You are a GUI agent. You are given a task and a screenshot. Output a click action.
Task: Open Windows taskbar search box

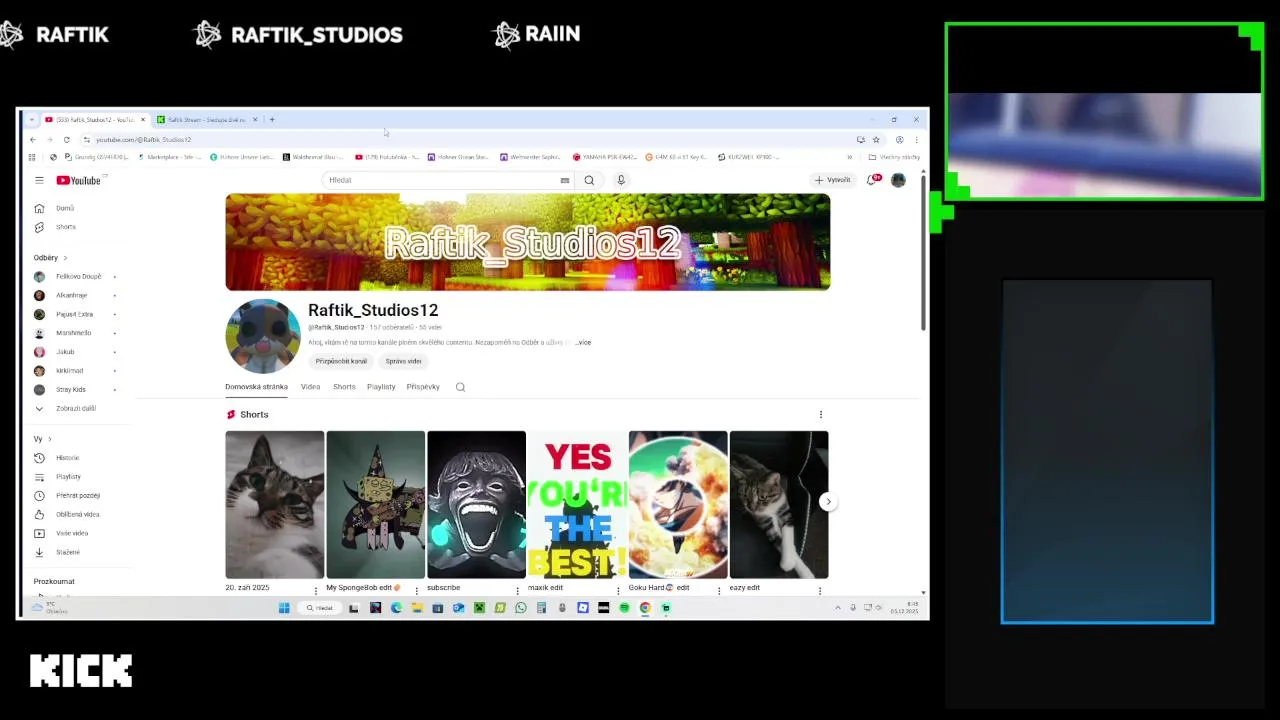(320, 608)
